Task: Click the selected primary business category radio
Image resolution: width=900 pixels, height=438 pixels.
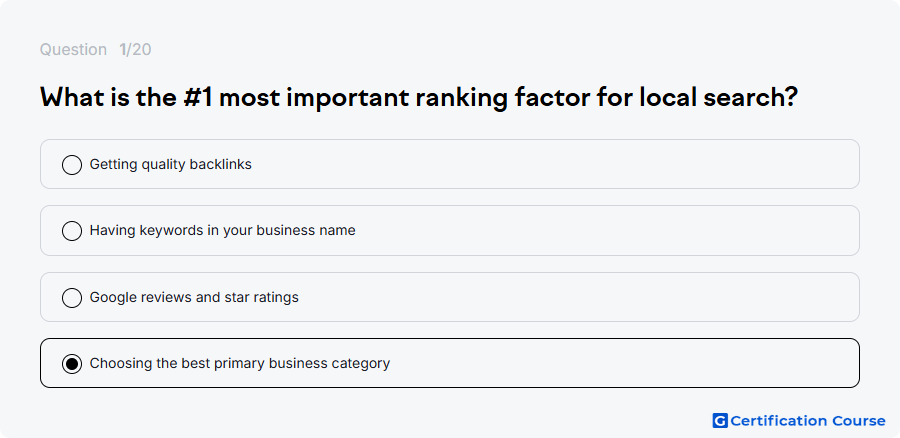Action: point(72,363)
